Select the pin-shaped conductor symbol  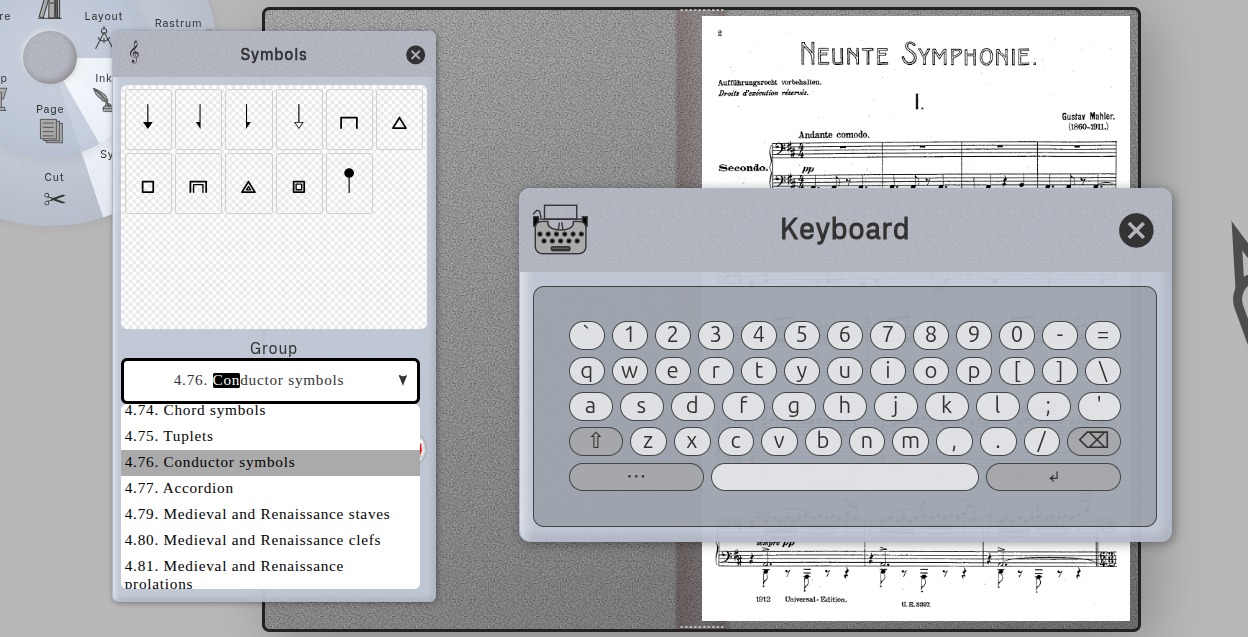[x=349, y=183]
